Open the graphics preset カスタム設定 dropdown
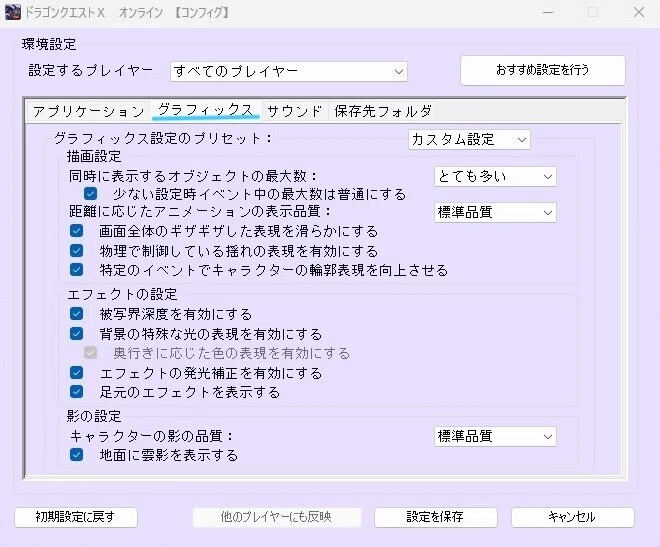Viewport: 660px width, 547px height. 469,140
